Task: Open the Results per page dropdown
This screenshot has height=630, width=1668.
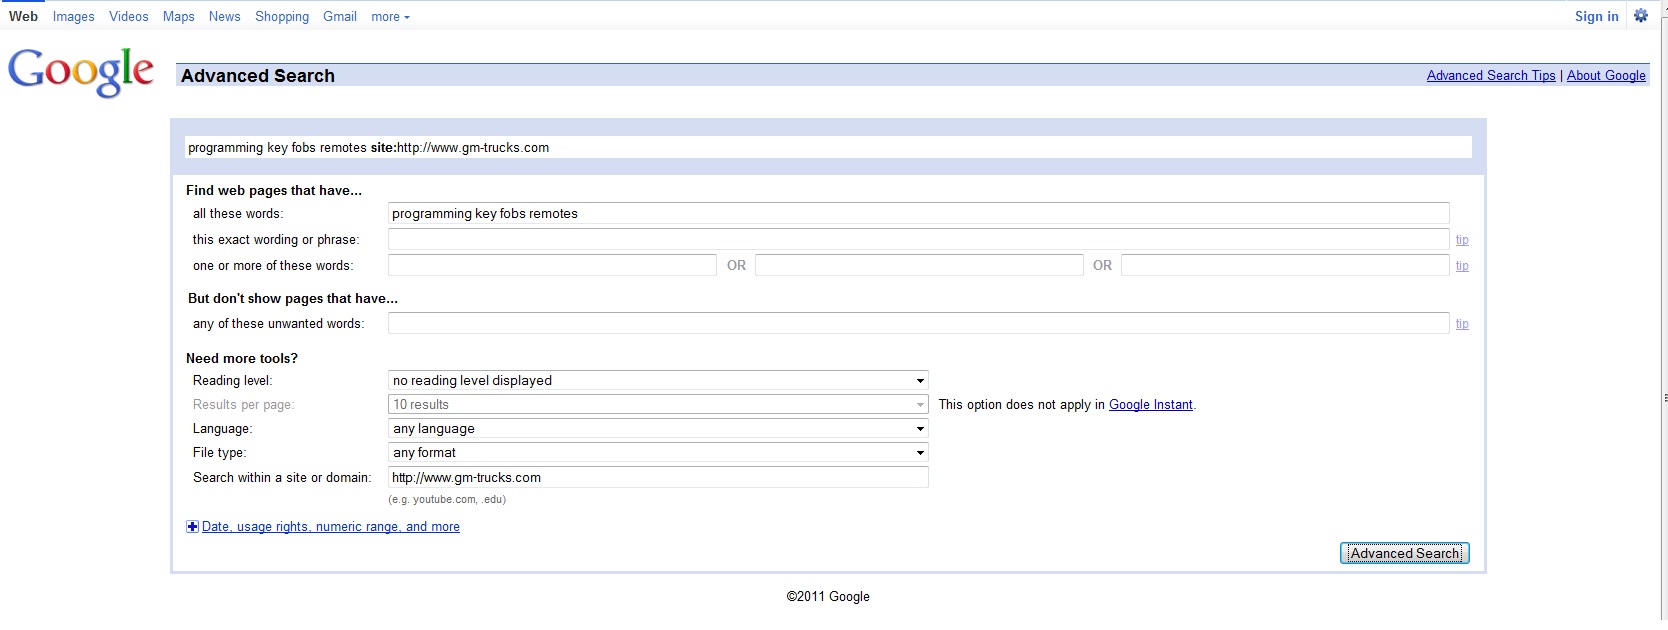Action: point(658,404)
